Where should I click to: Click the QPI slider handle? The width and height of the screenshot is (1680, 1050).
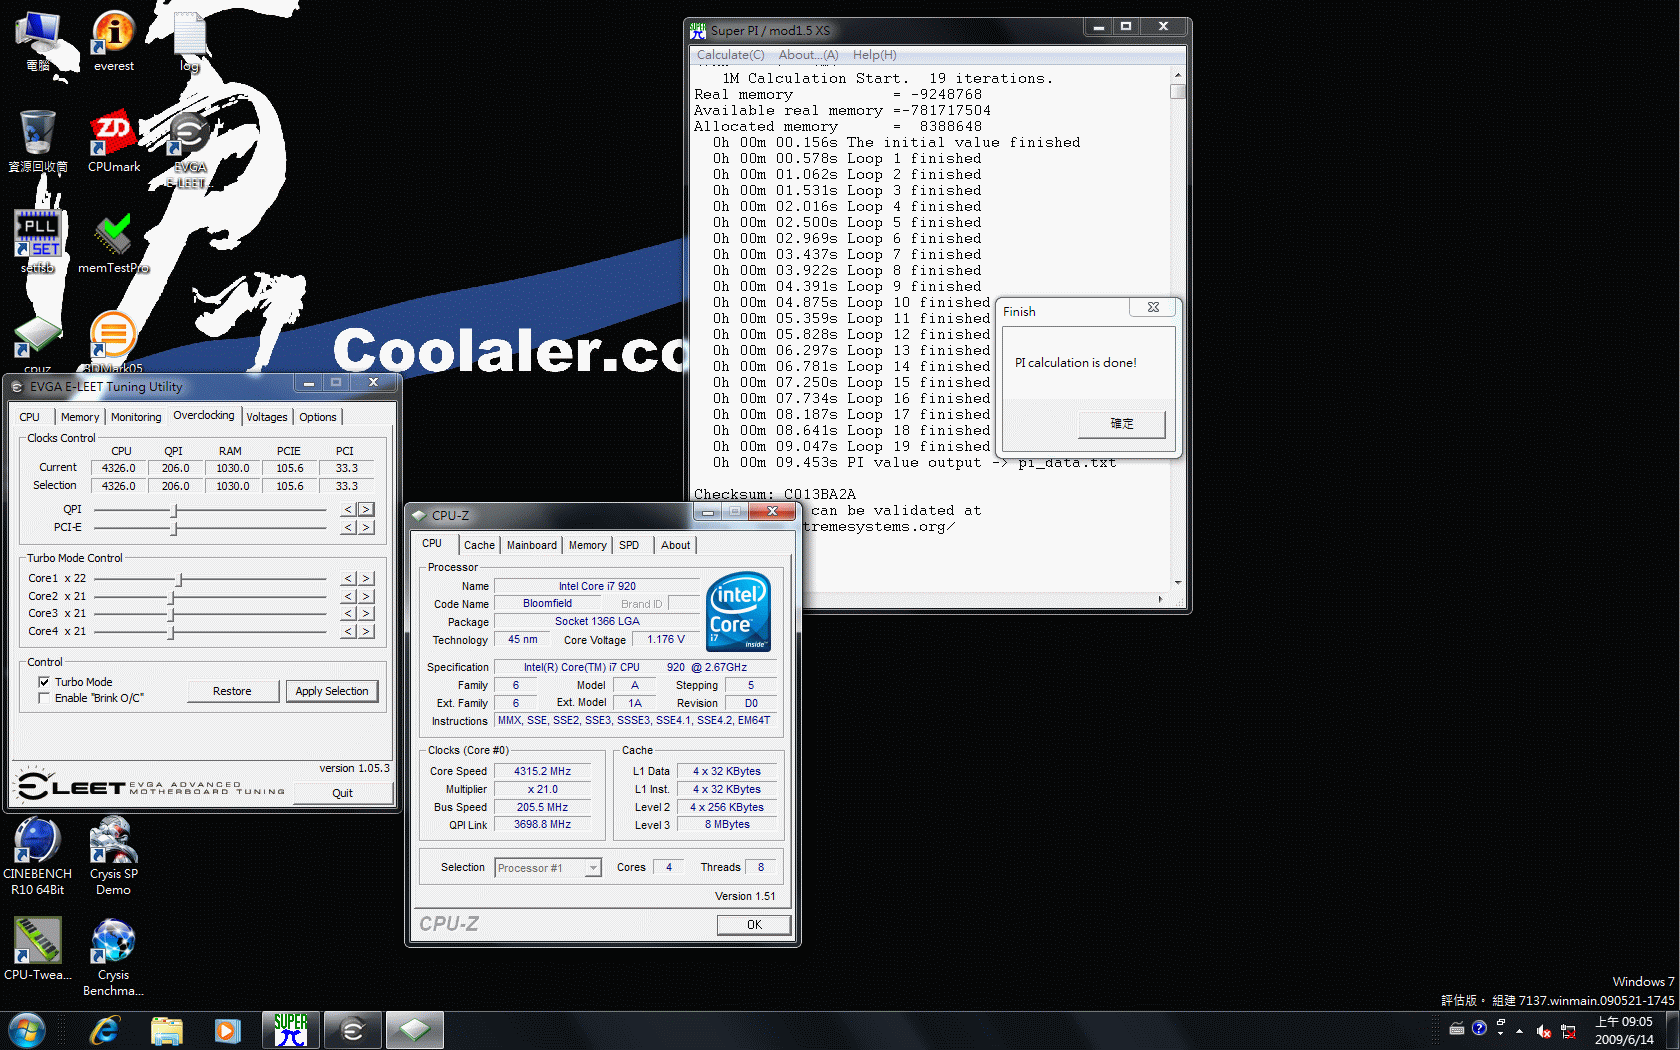174,510
